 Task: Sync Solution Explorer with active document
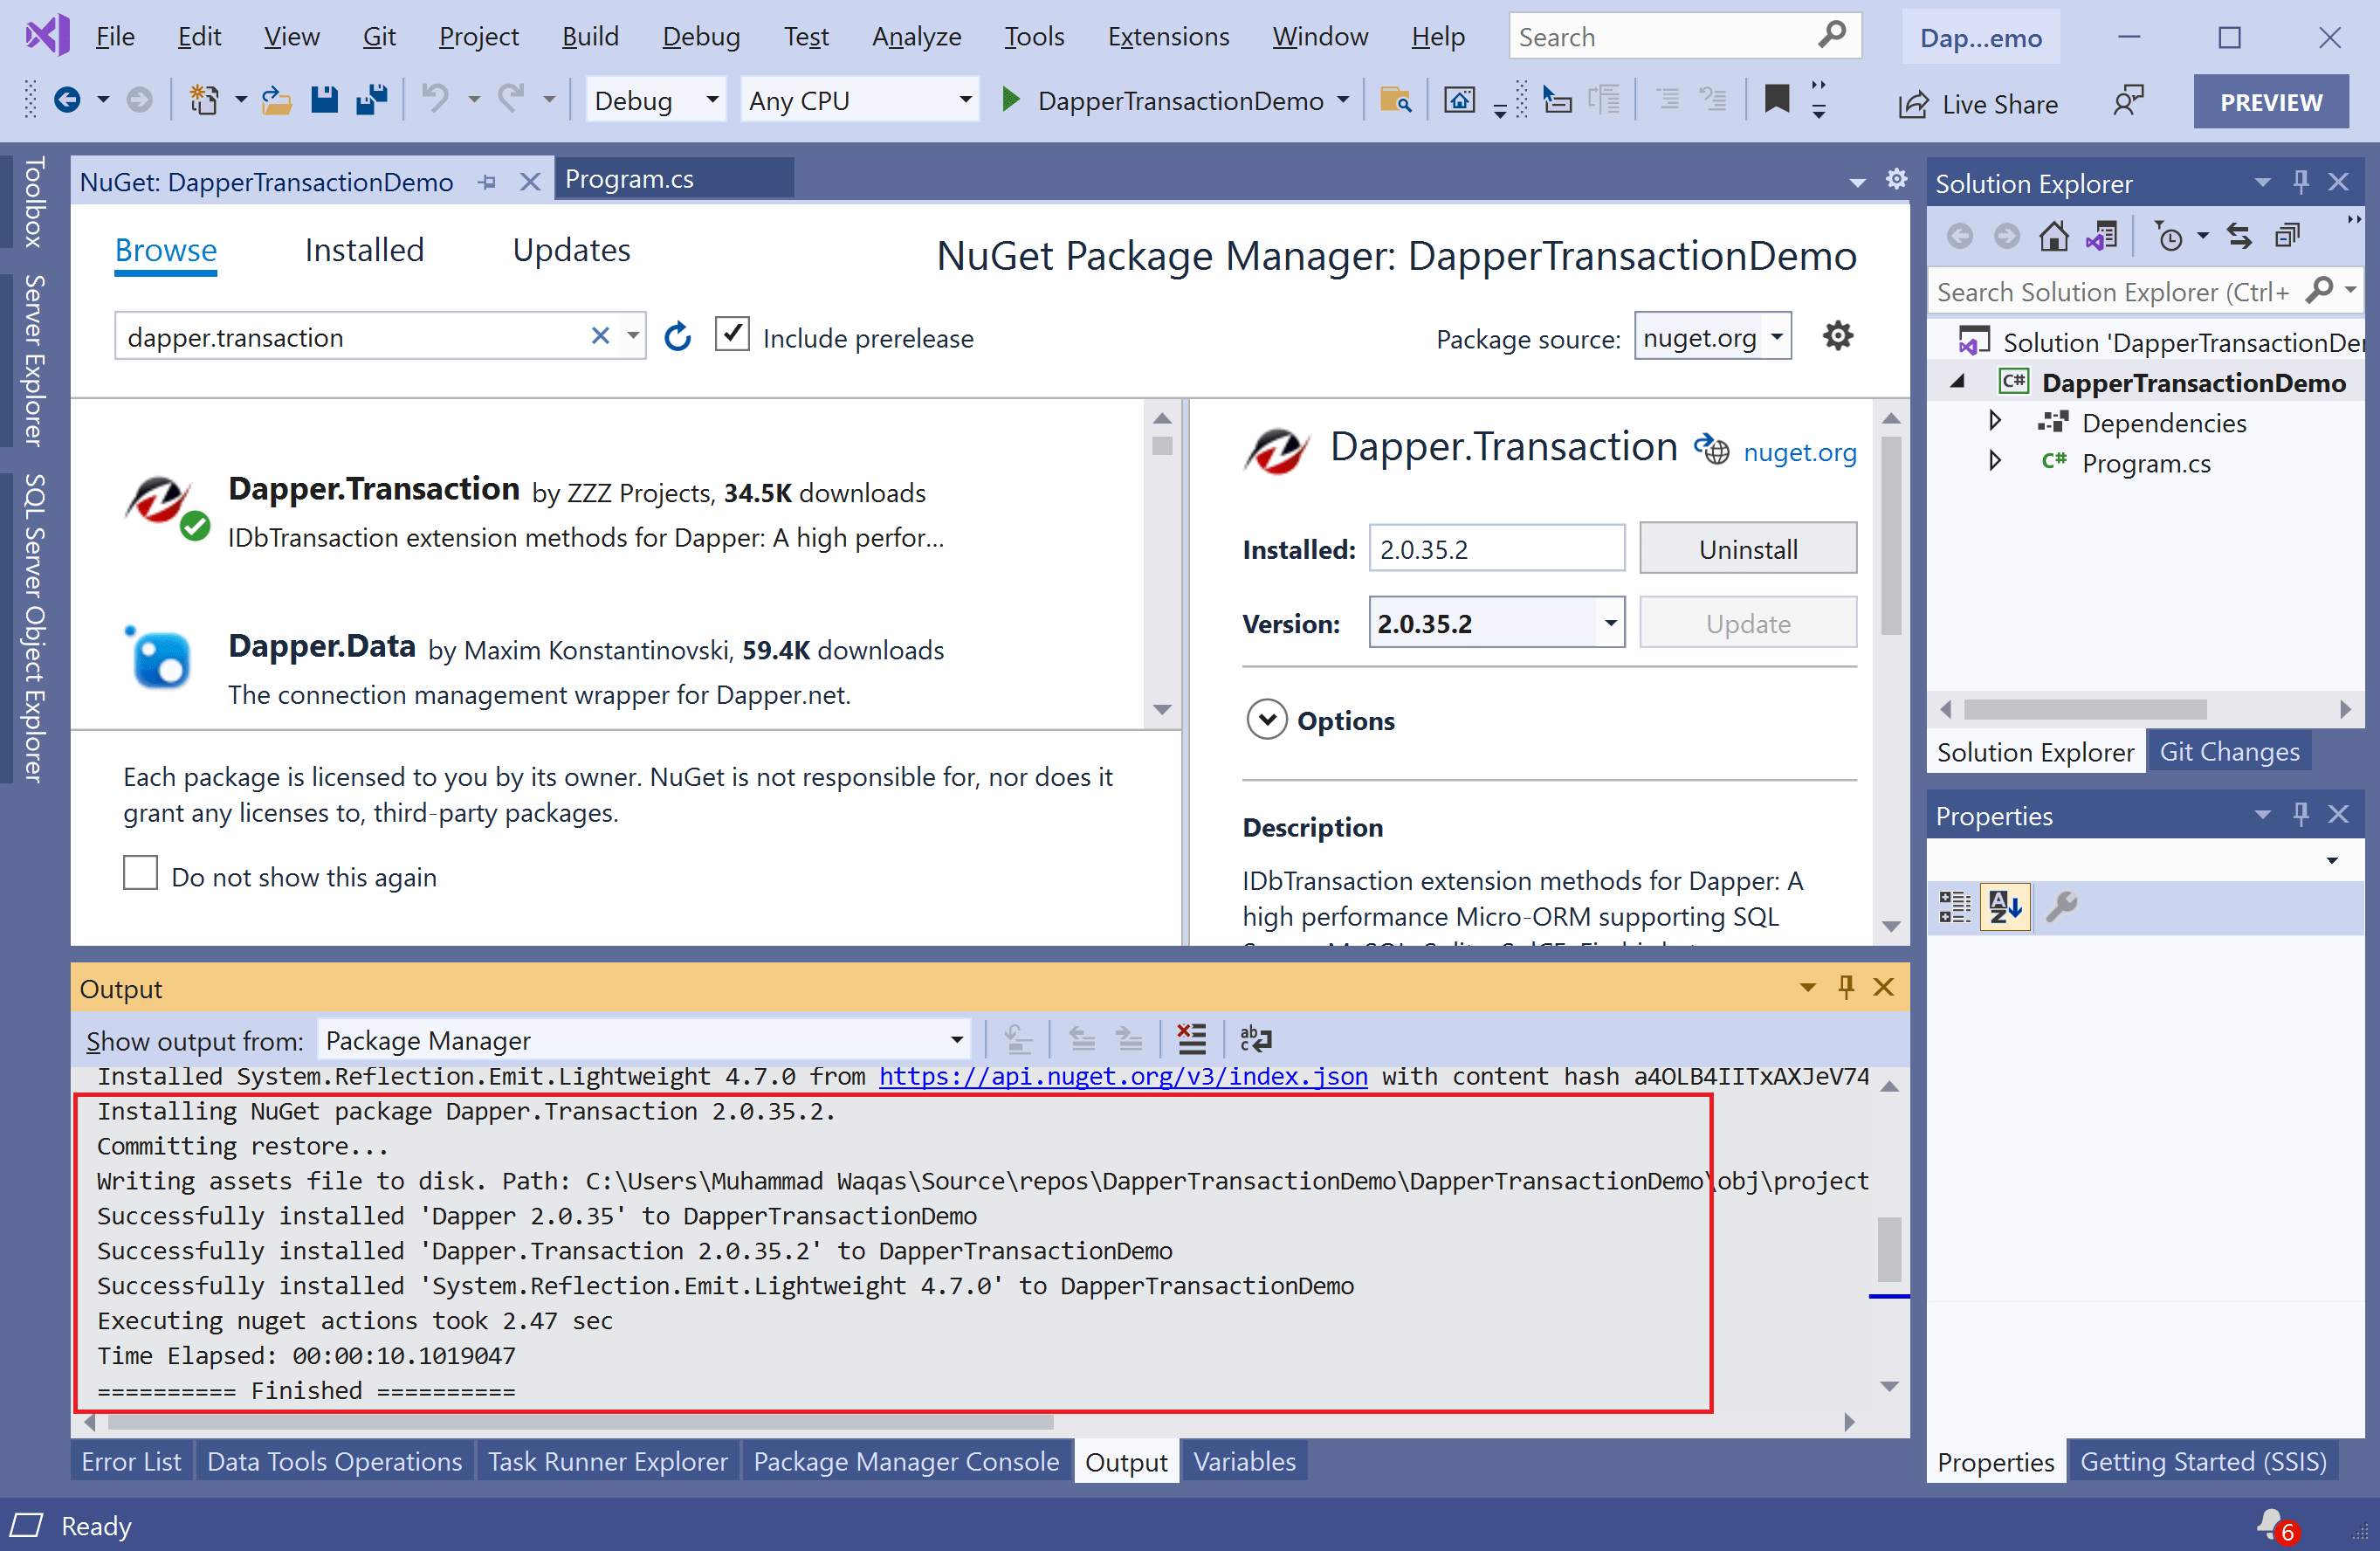pyautogui.click(x=2239, y=235)
